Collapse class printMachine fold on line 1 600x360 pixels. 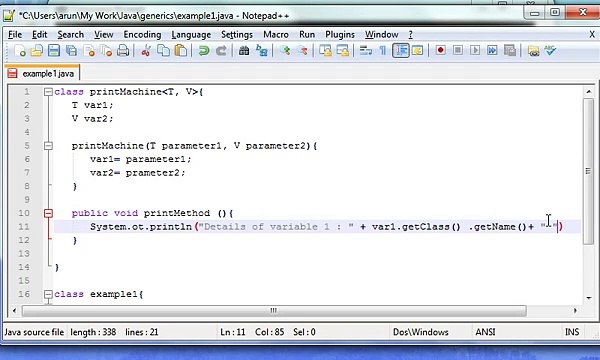(x=48, y=92)
